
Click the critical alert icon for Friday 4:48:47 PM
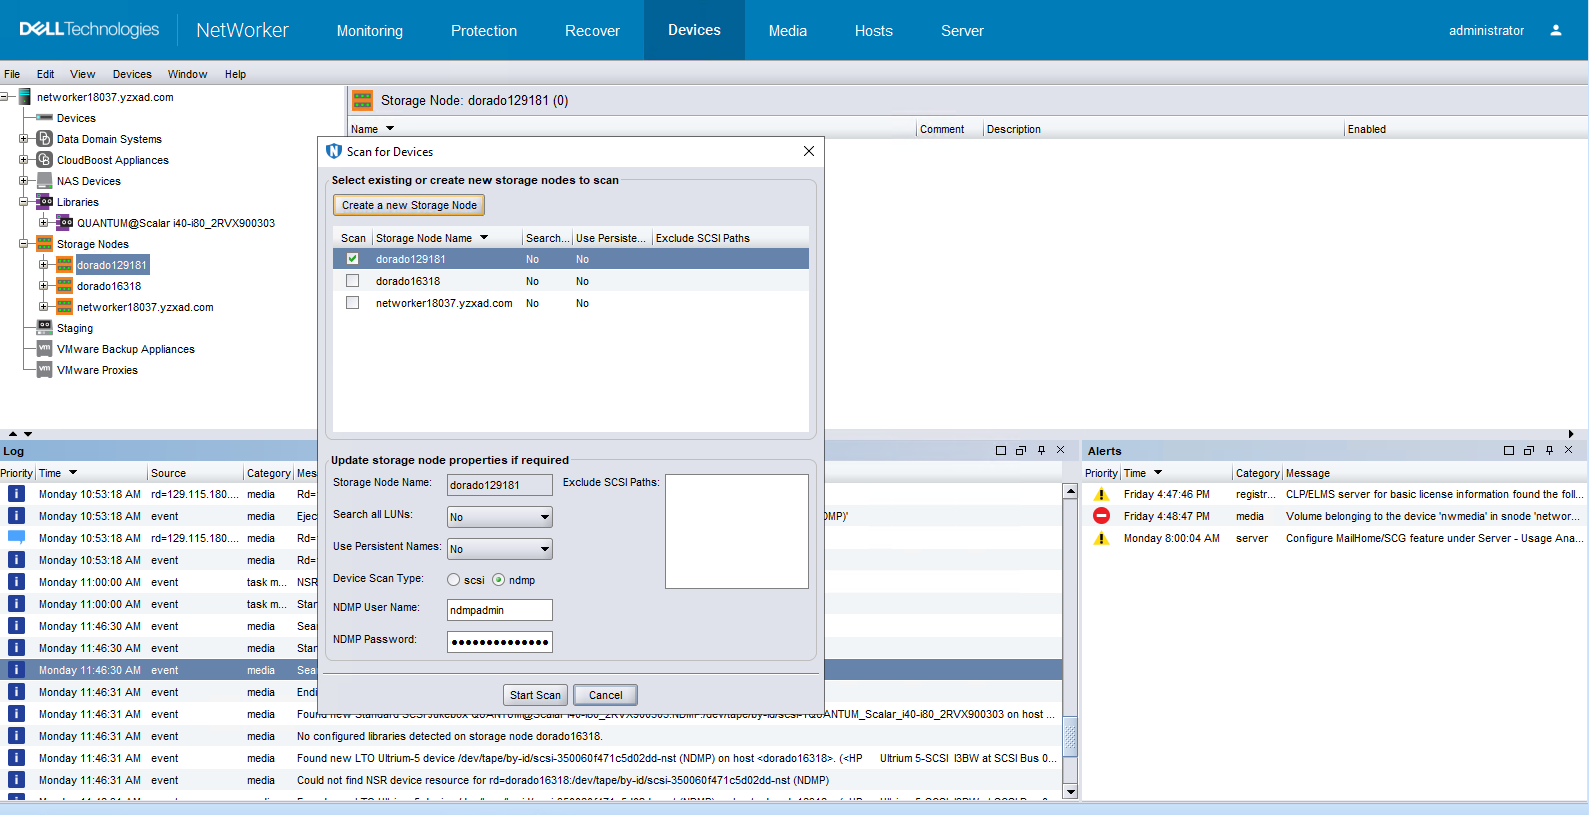pos(1101,516)
